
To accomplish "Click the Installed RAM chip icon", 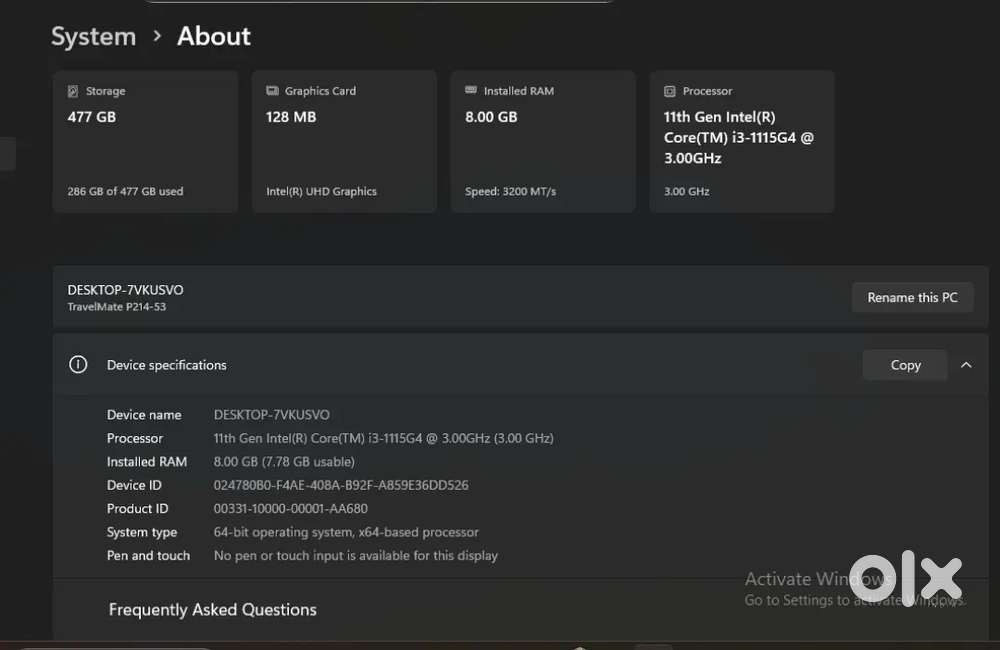I will point(471,91).
